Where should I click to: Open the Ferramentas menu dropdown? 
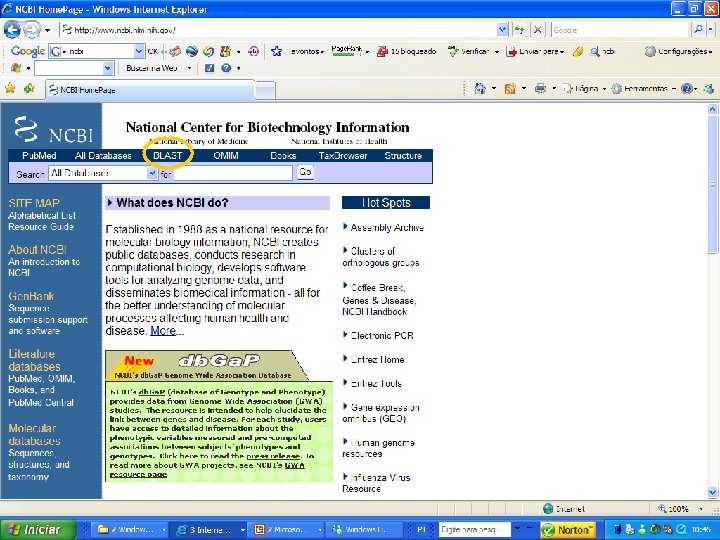pos(674,89)
